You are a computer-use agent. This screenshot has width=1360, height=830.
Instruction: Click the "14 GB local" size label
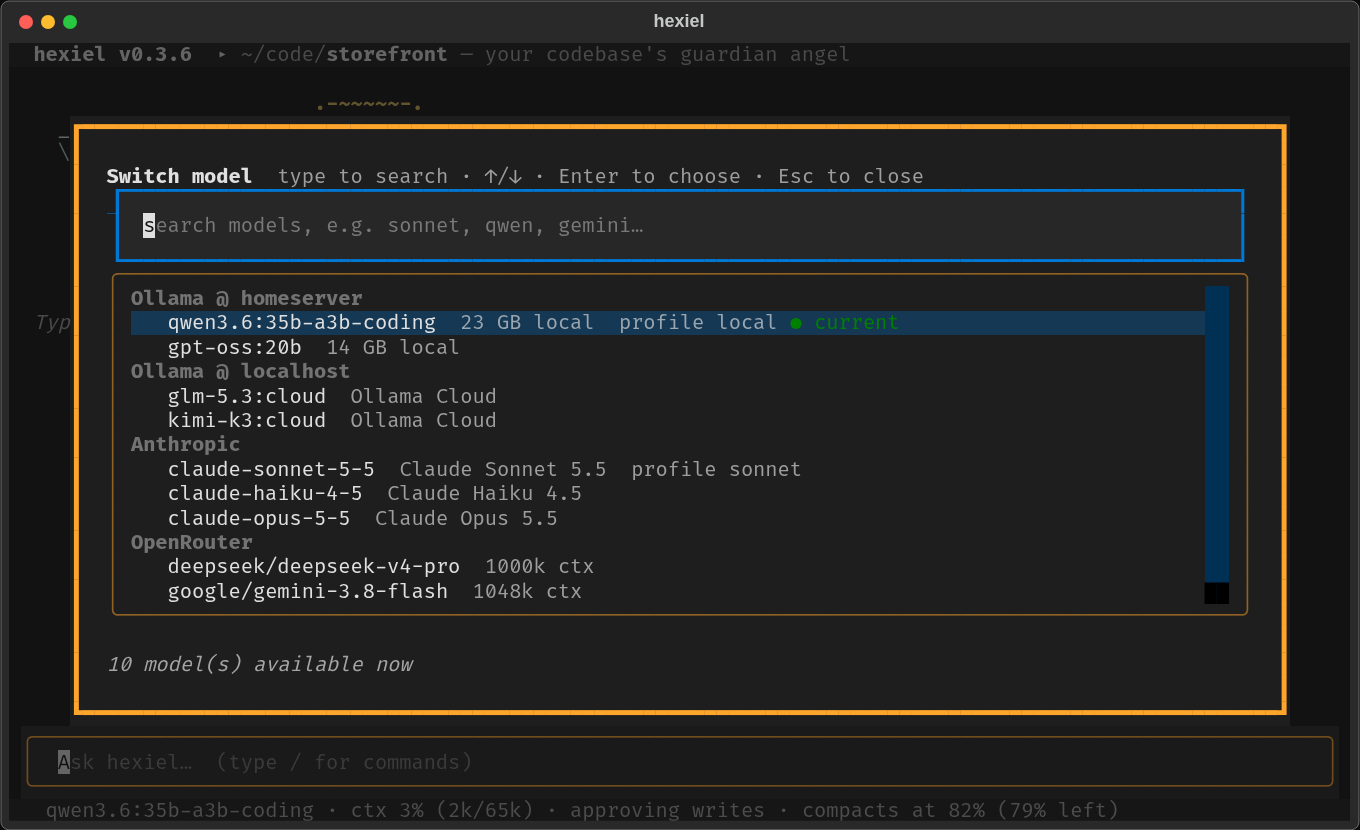coord(393,347)
